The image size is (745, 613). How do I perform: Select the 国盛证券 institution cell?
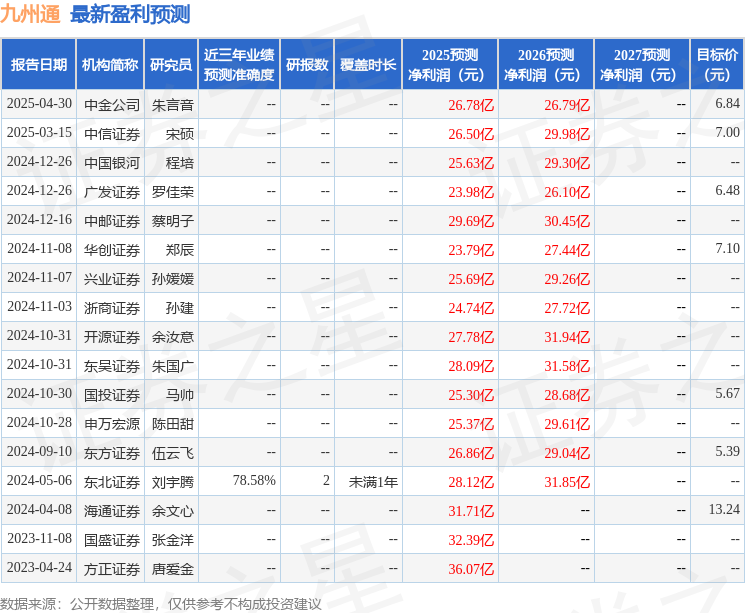[112, 540]
